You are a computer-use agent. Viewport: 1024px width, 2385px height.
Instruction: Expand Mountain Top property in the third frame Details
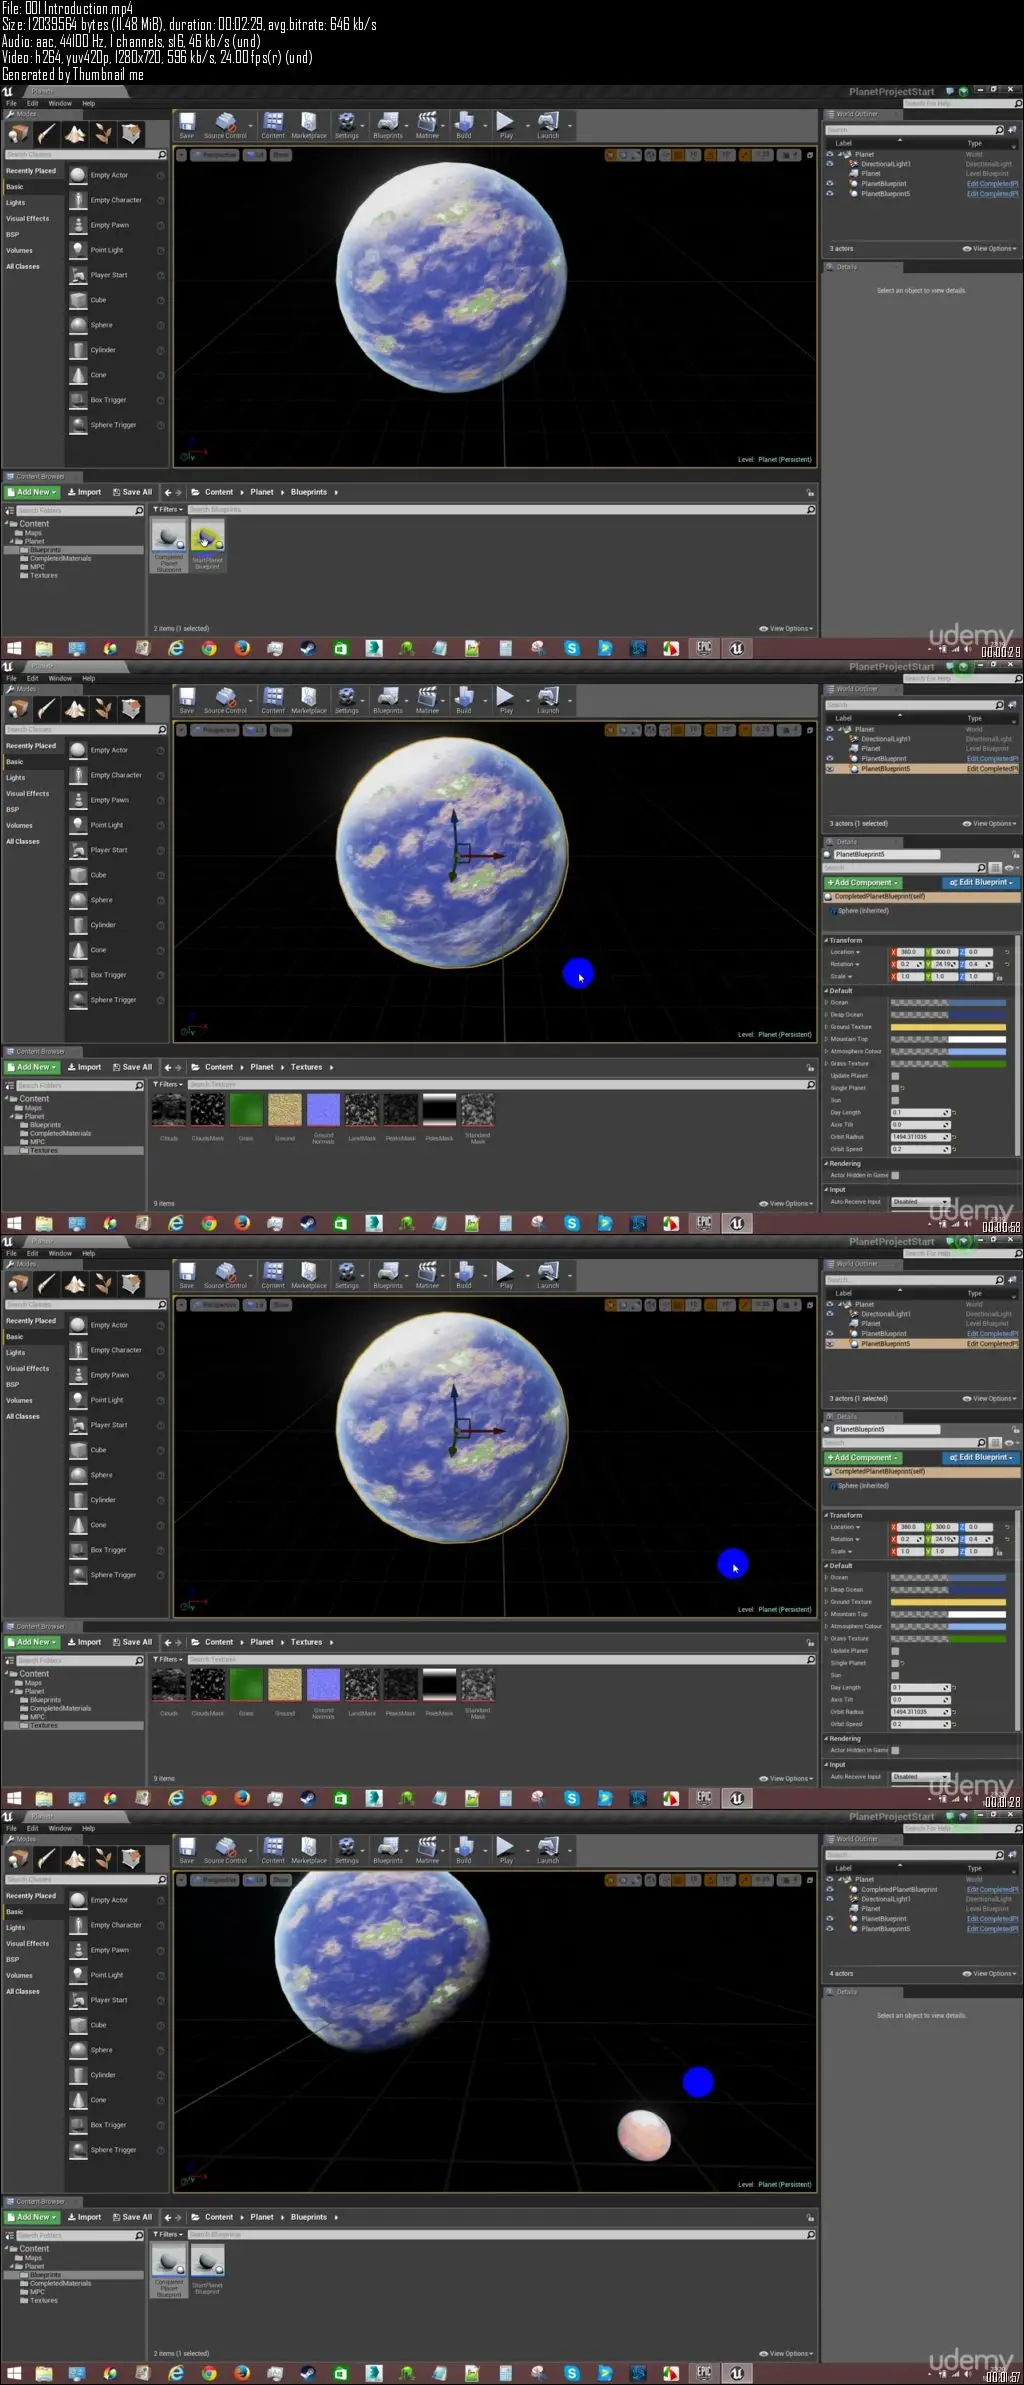coord(826,1614)
